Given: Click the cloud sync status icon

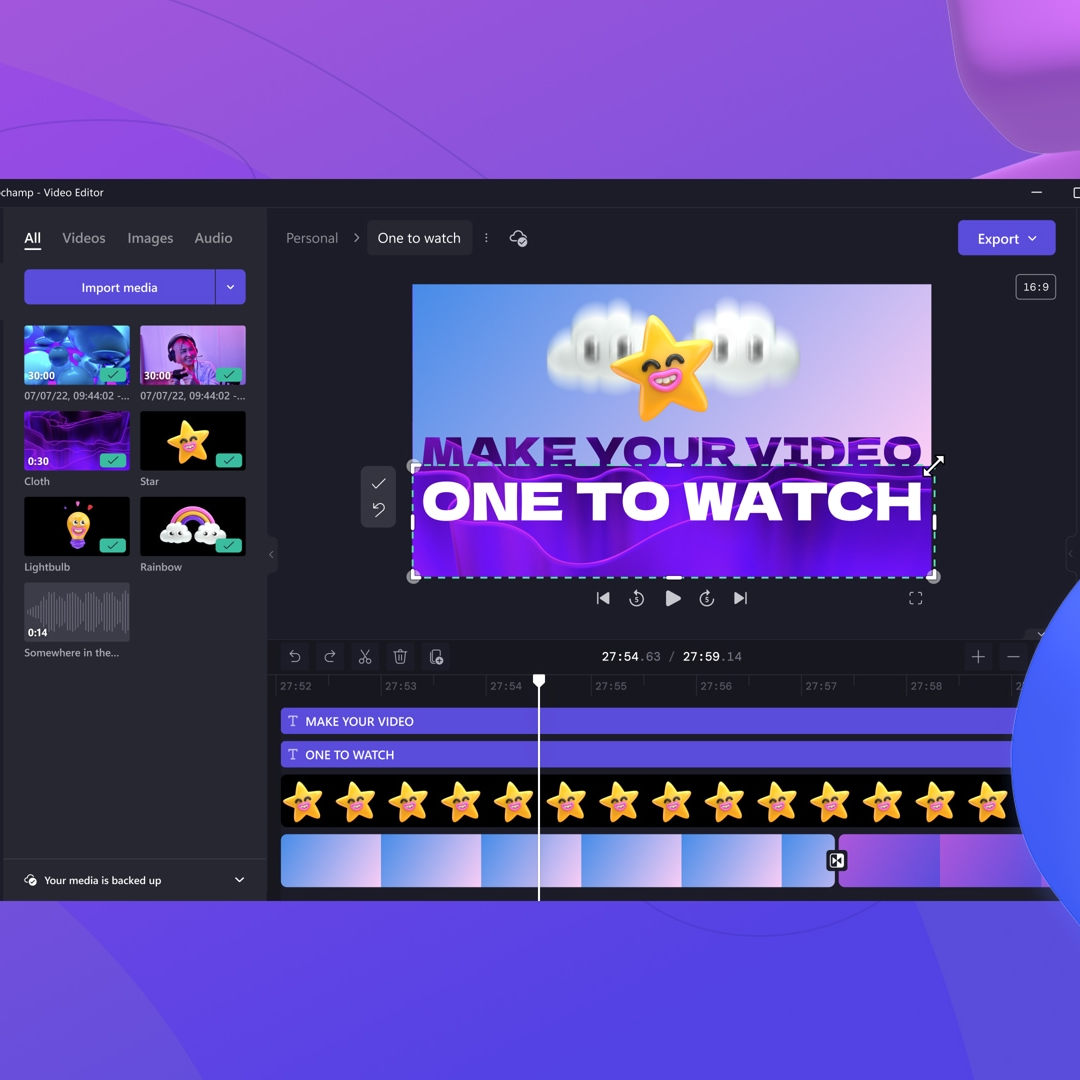Looking at the screenshot, I should click(x=518, y=238).
